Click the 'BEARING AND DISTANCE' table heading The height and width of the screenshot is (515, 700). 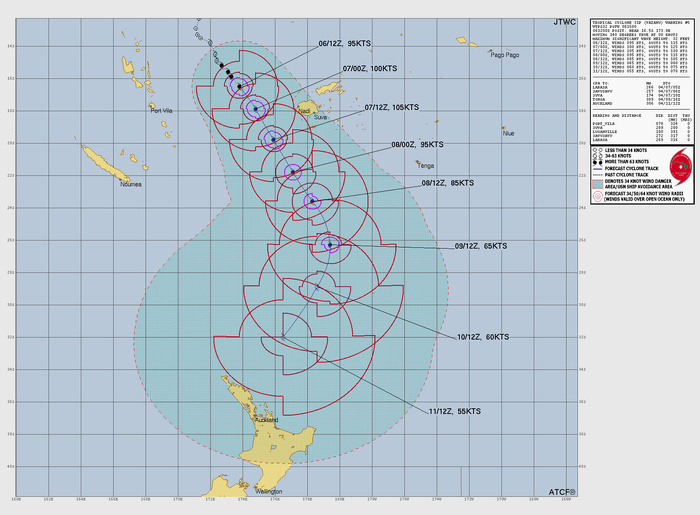click(617, 116)
